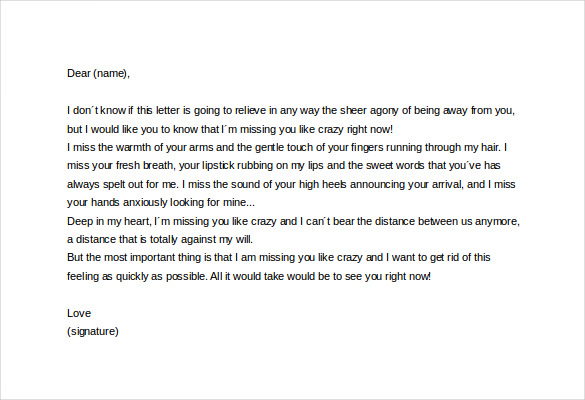Click 'your hands anxiously looking for mine...' line

click(x=161, y=202)
